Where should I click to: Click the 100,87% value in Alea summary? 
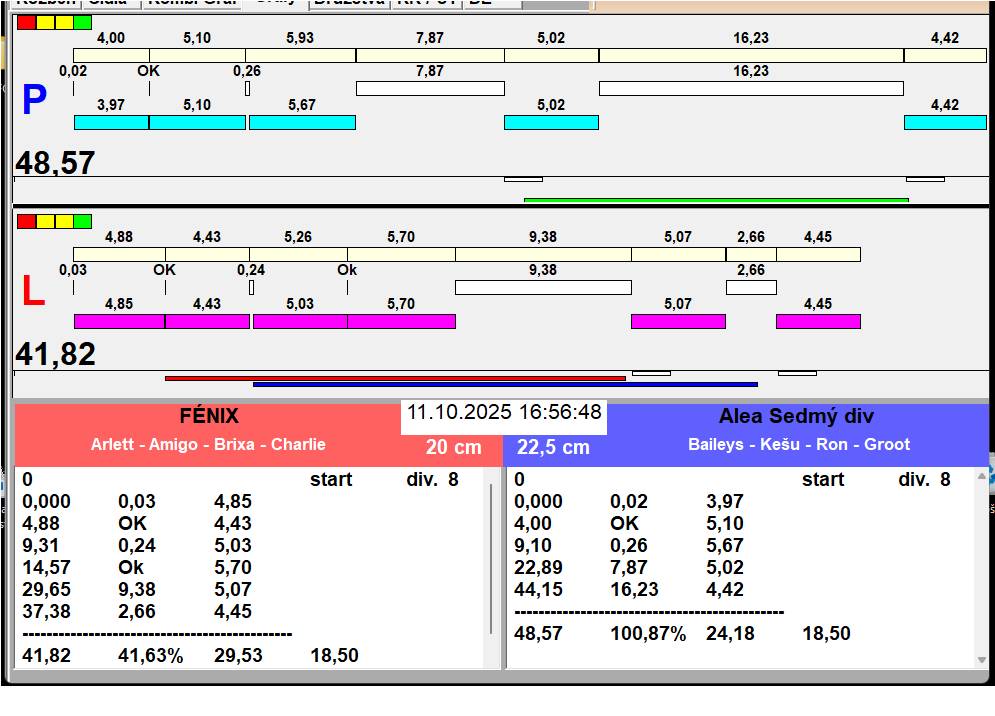649,633
